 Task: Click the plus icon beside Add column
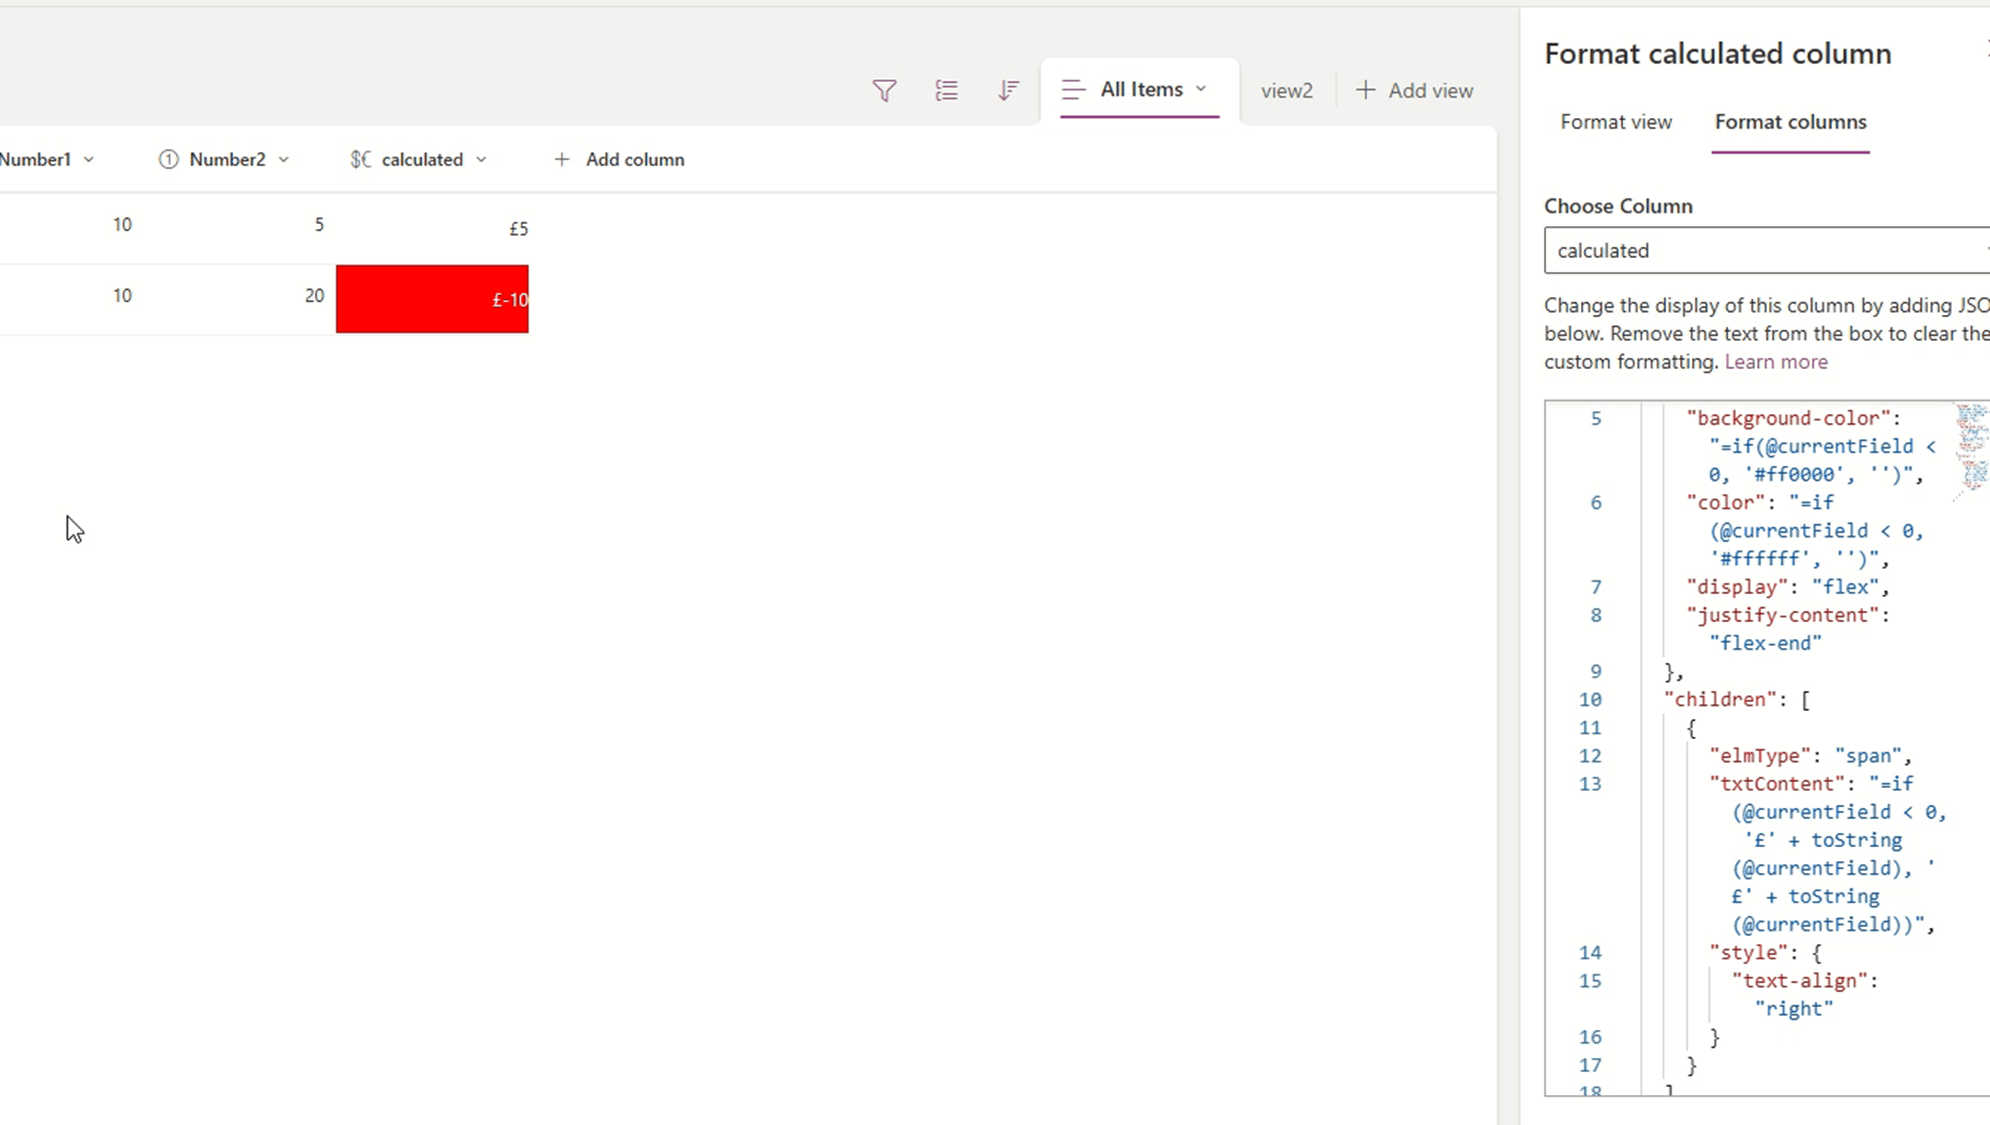pos(562,160)
